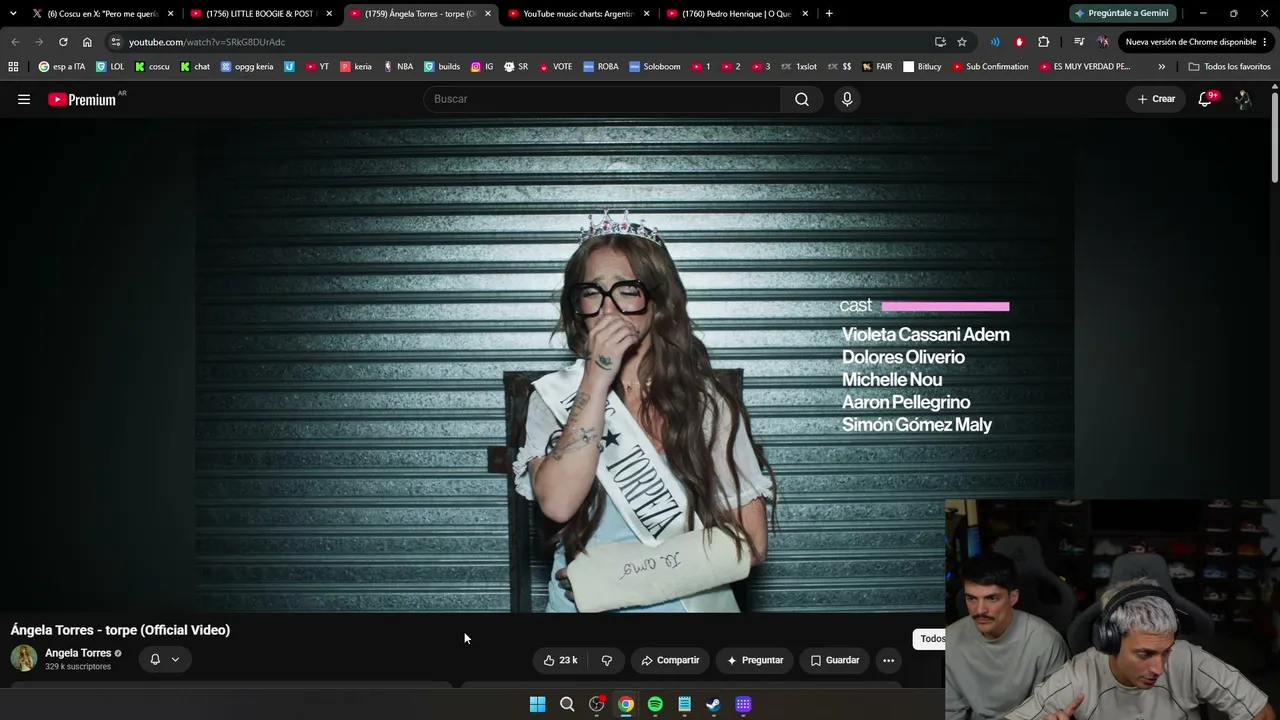Open the YouTube guide hamburger menu
1280x720 pixels.
pos(24,99)
